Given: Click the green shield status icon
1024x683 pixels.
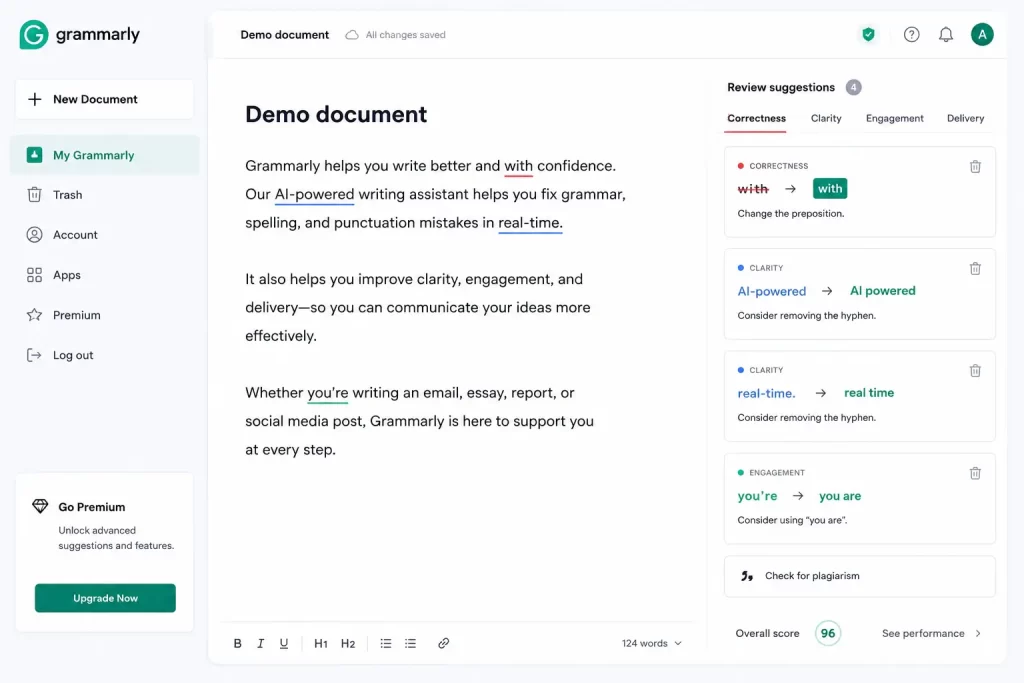Looking at the screenshot, I should 868,35.
